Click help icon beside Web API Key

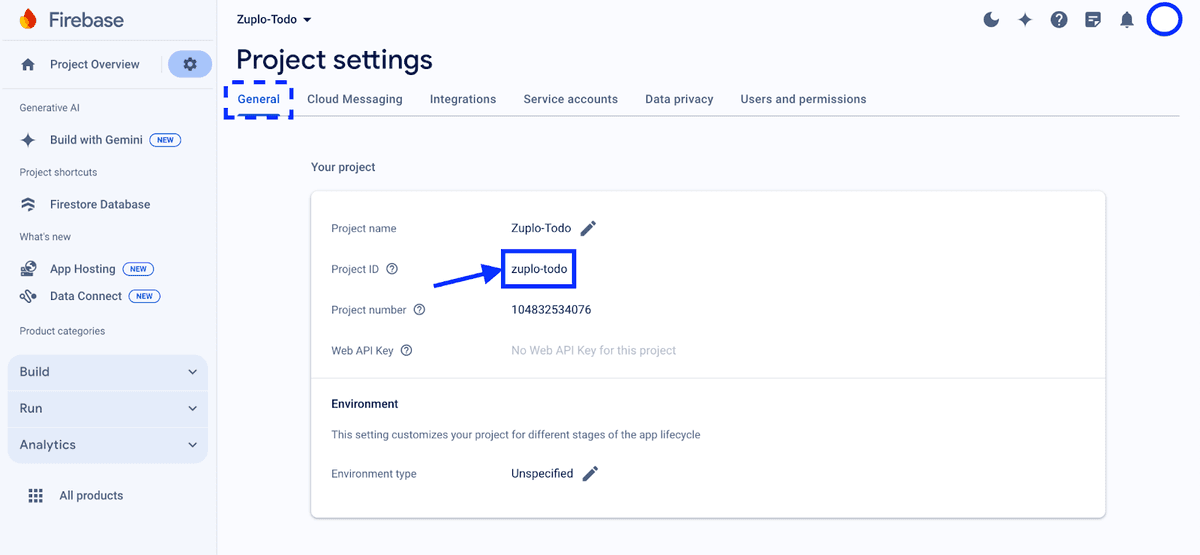(x=406, y=350)
